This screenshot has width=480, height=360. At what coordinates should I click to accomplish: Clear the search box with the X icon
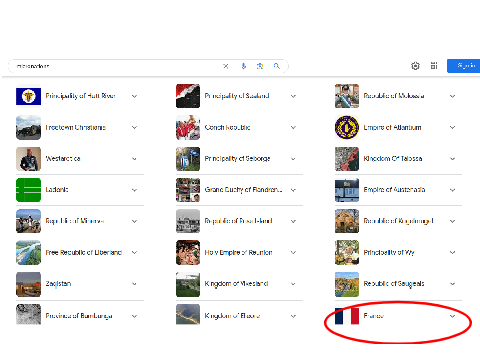click(226, 66)
